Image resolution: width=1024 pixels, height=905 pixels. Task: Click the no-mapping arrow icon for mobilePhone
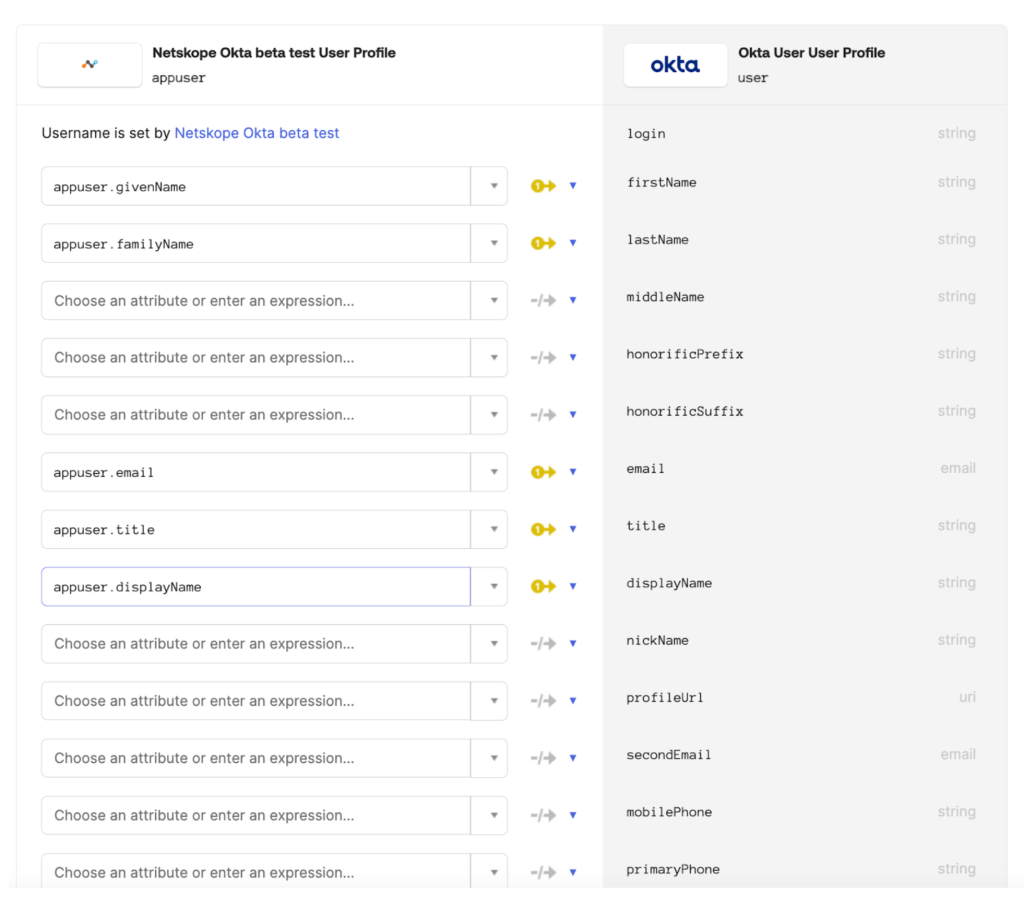[543, 815]
